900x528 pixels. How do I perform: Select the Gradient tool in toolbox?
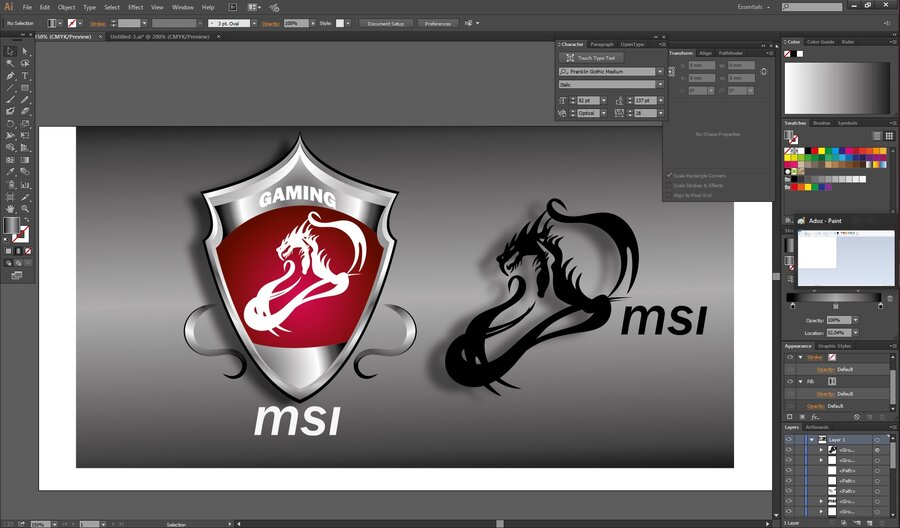coord(25,160)
